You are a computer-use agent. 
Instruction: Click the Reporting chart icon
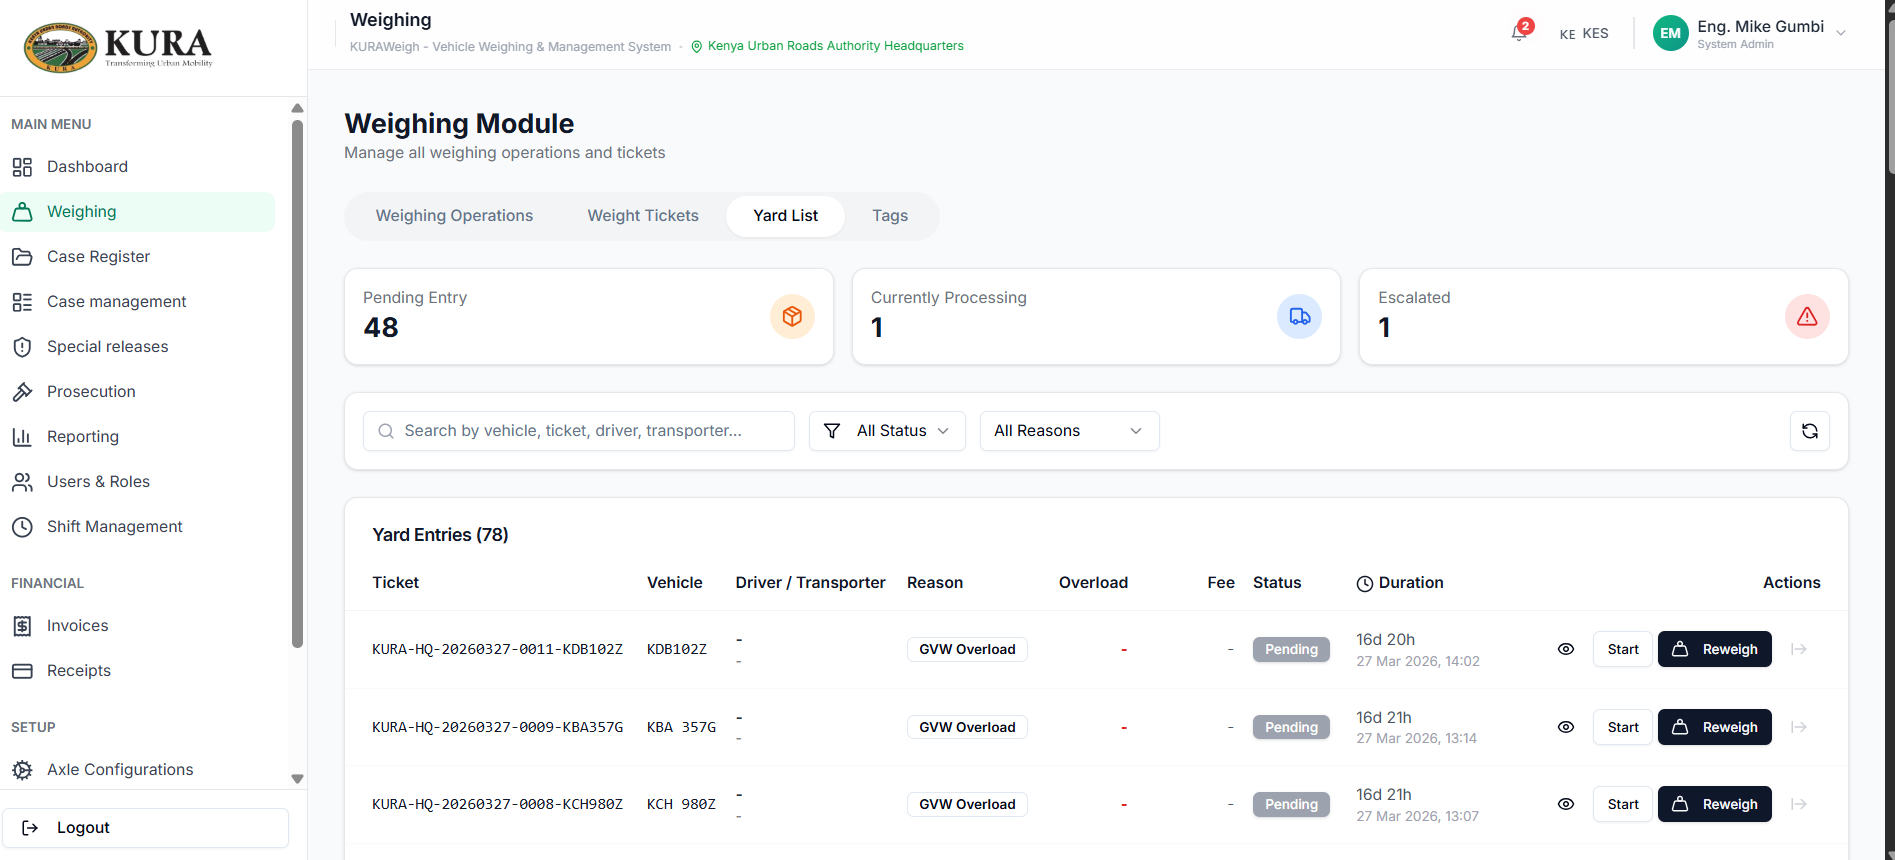pos(22,437)
